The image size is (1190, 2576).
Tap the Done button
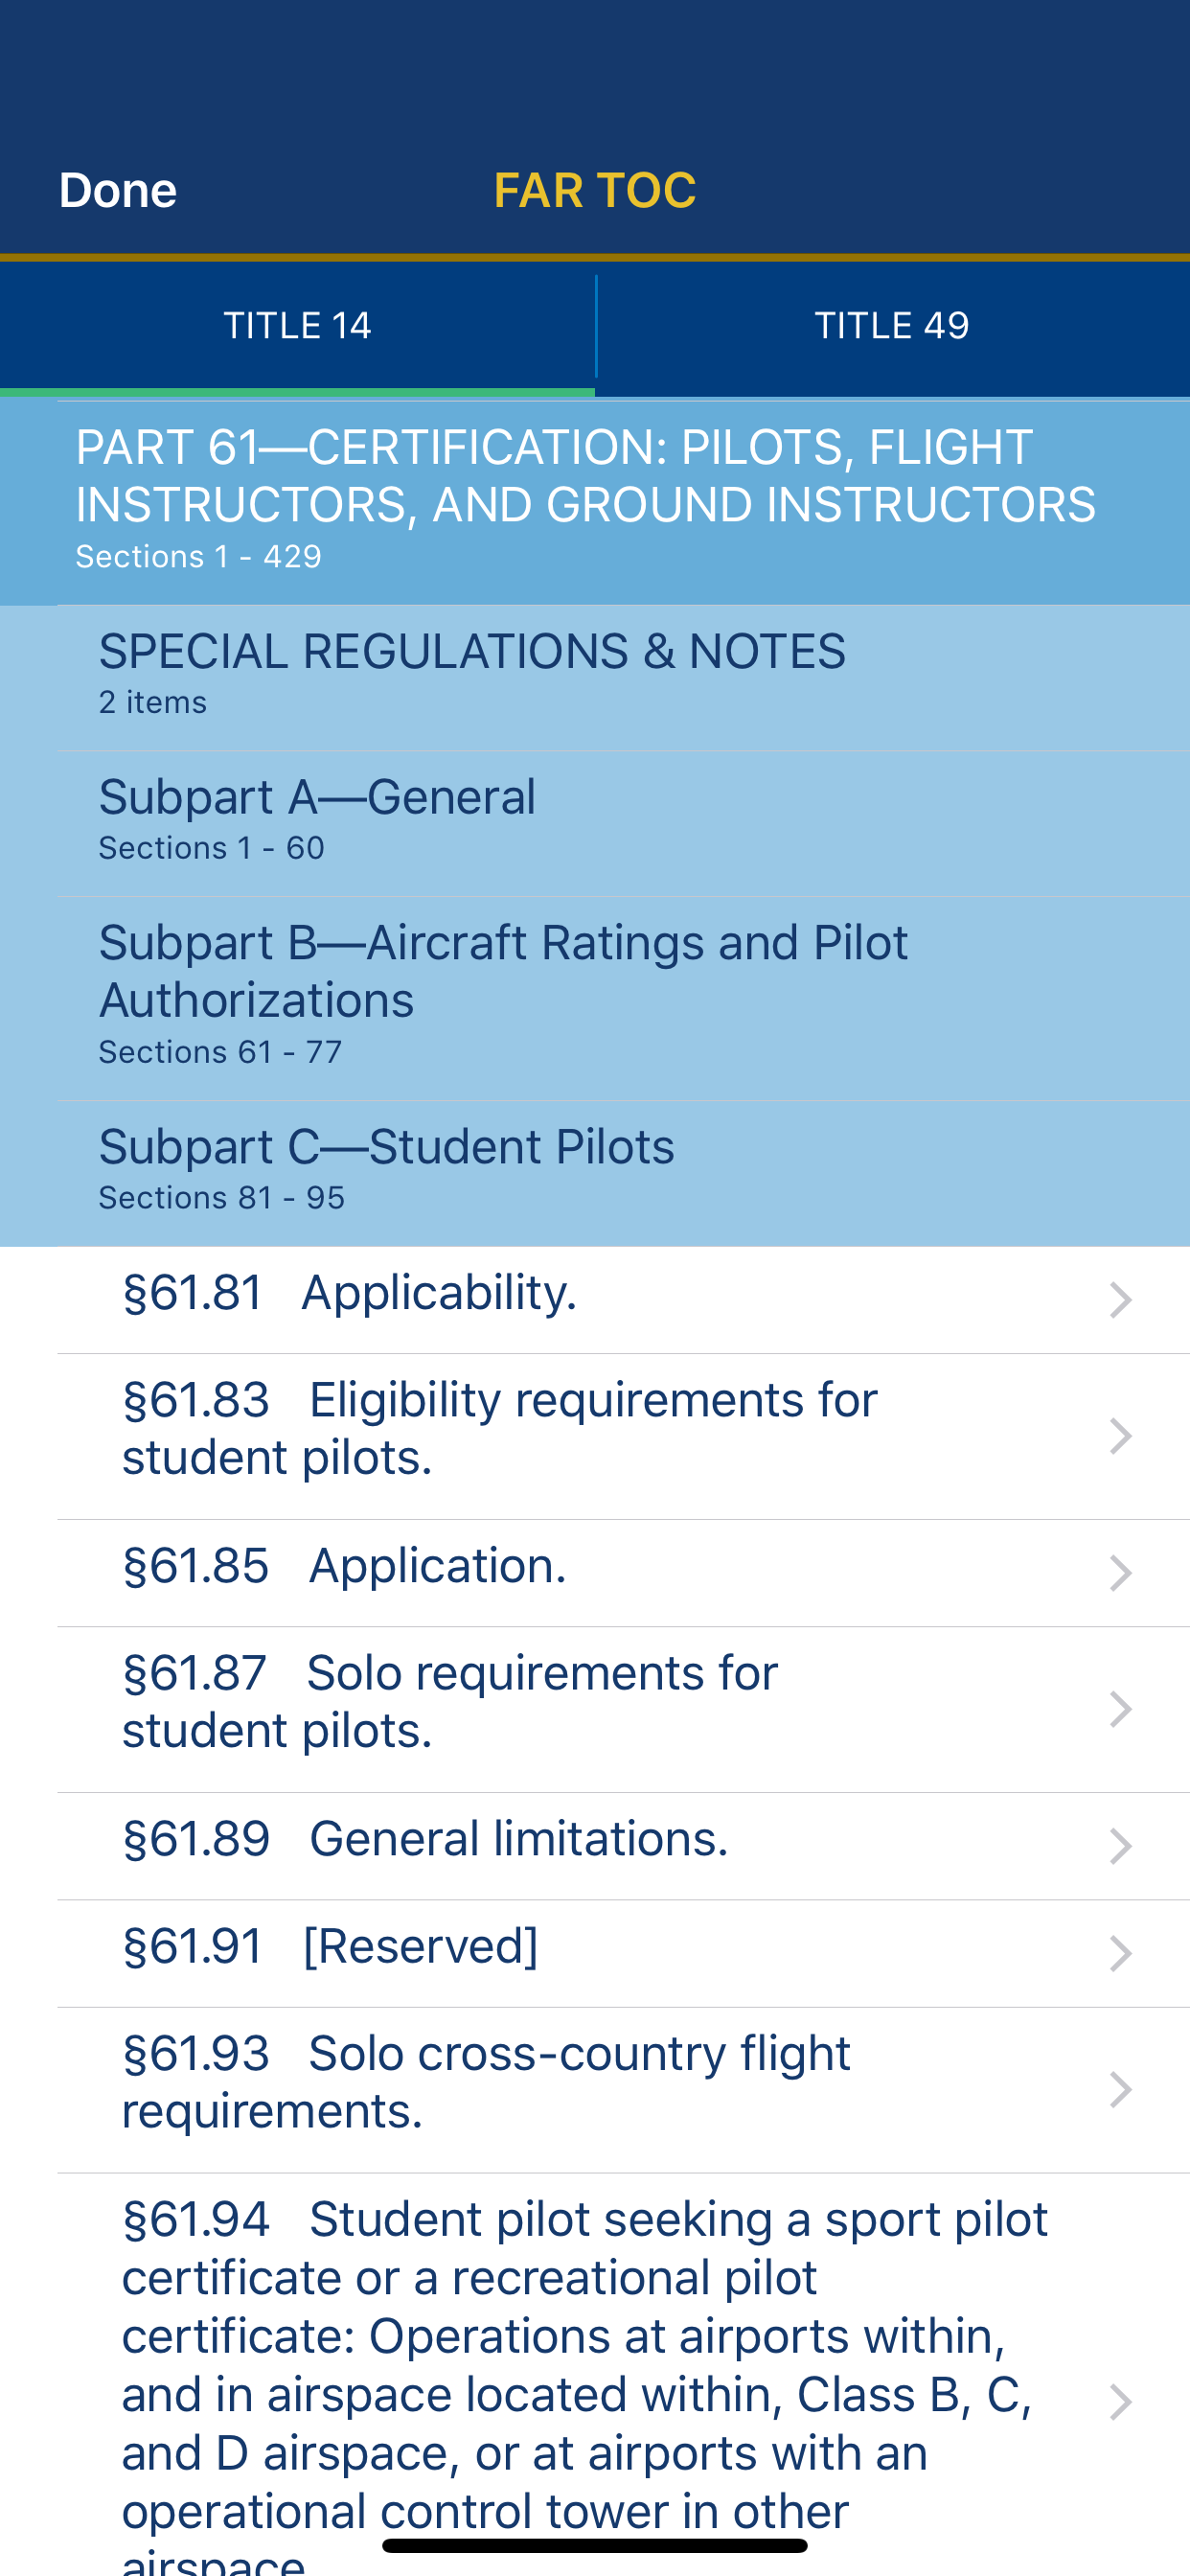pyautogui.click(x=118, y=190)
